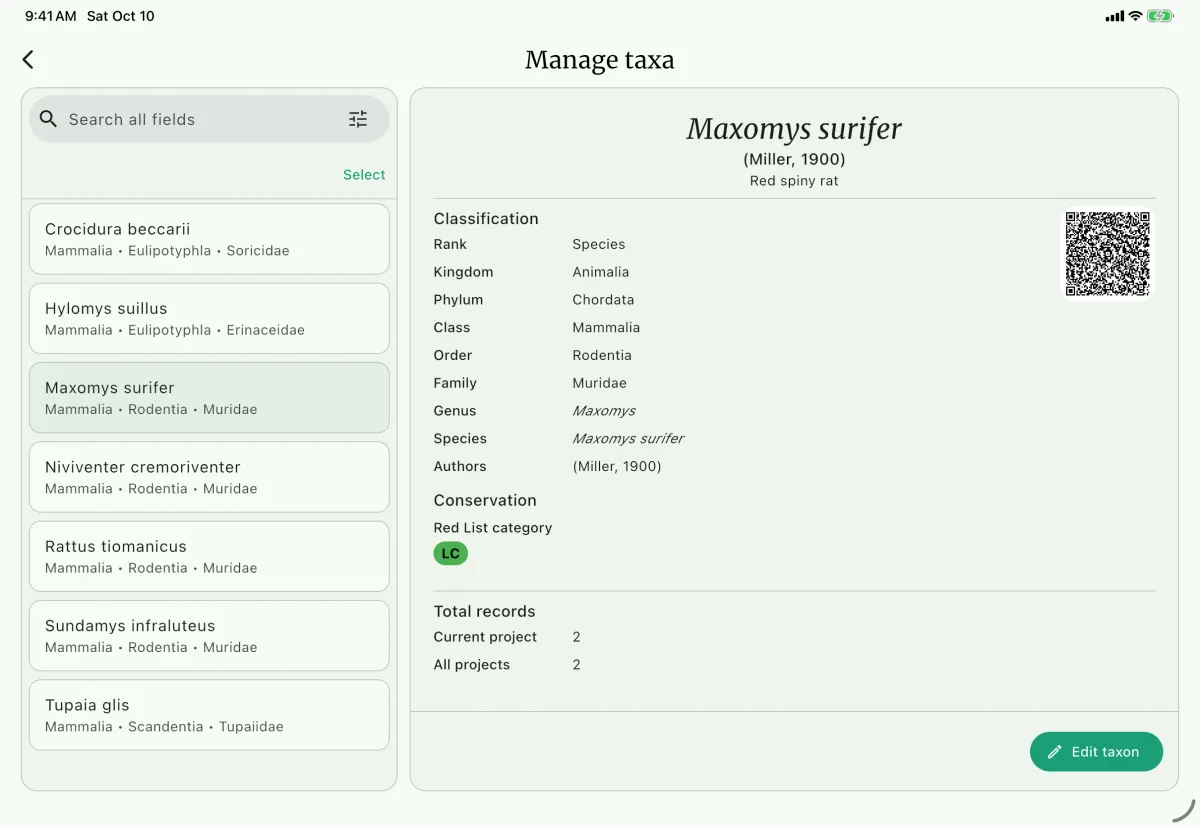
Task: Click the Authors value (Miller, 1900)
Action: [x=617, y=466]
